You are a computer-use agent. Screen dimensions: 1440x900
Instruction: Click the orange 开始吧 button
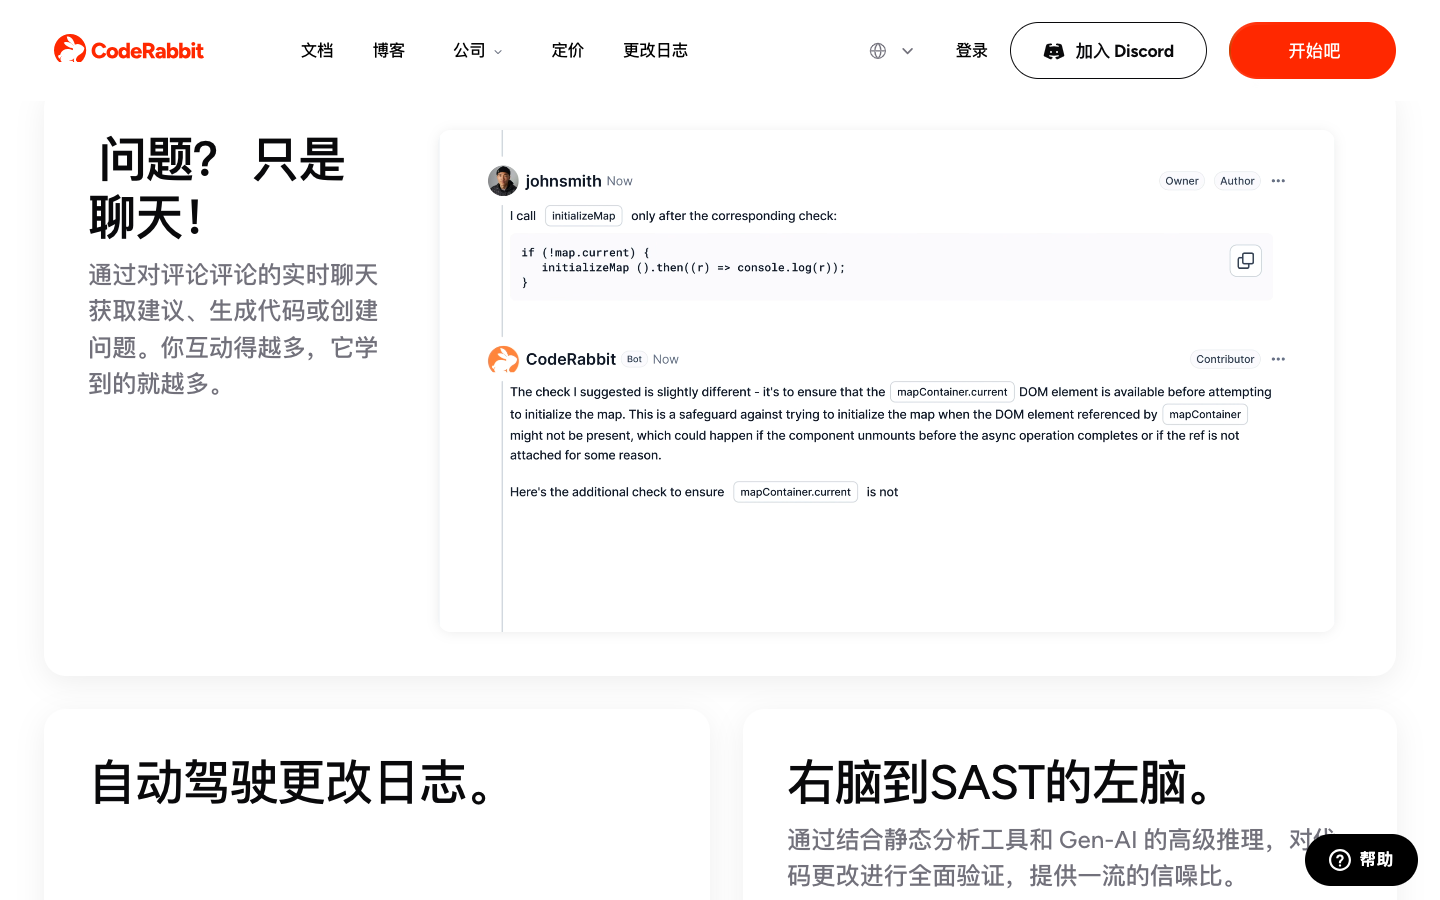(1312, 51)
